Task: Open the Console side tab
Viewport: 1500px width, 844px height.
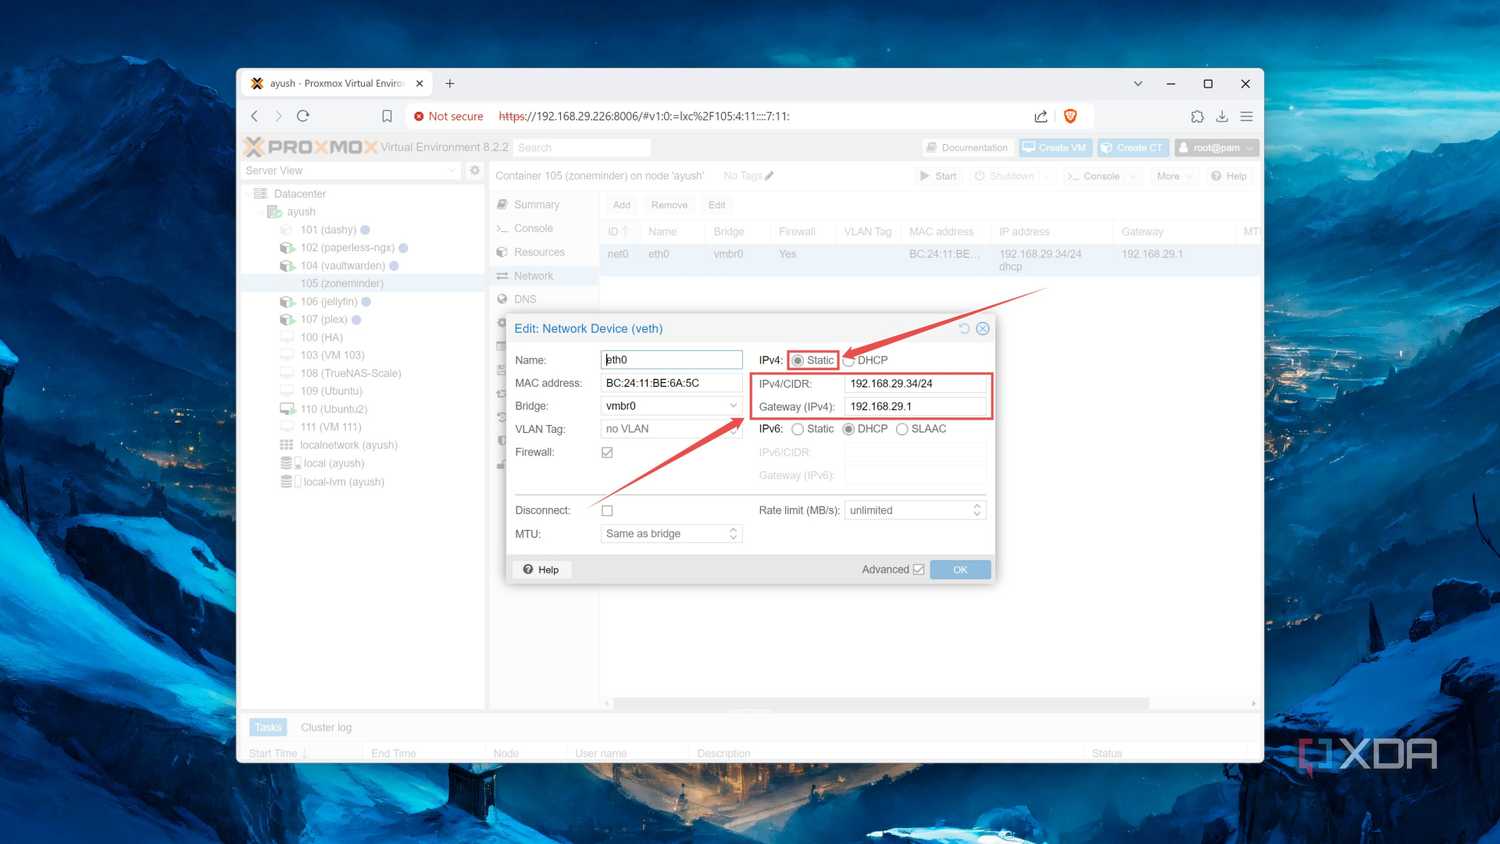Action: [533, 228]
